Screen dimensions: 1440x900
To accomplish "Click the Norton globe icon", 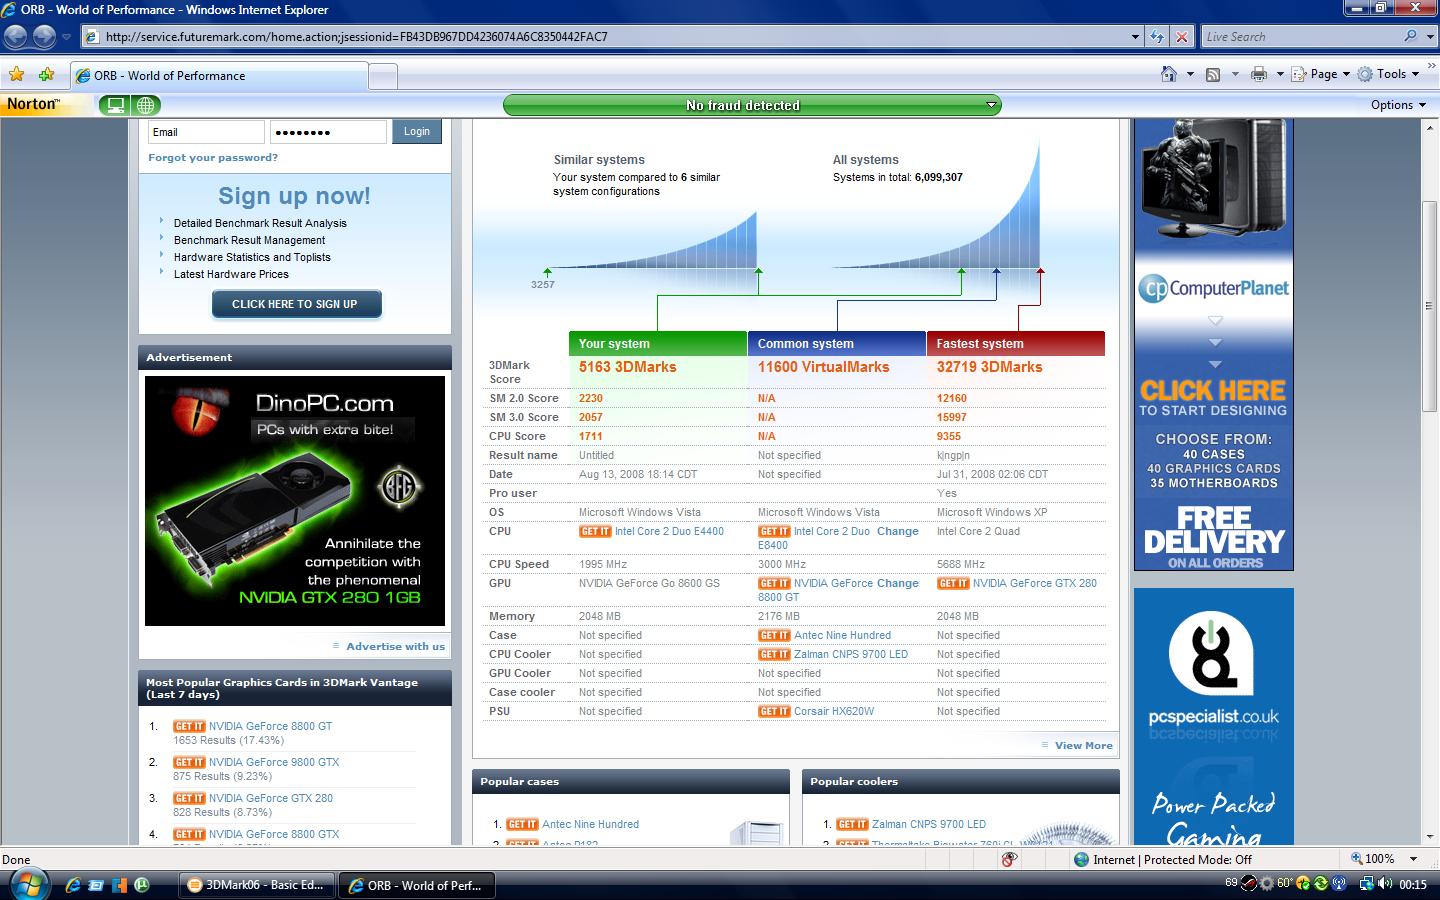I will 146,105.
